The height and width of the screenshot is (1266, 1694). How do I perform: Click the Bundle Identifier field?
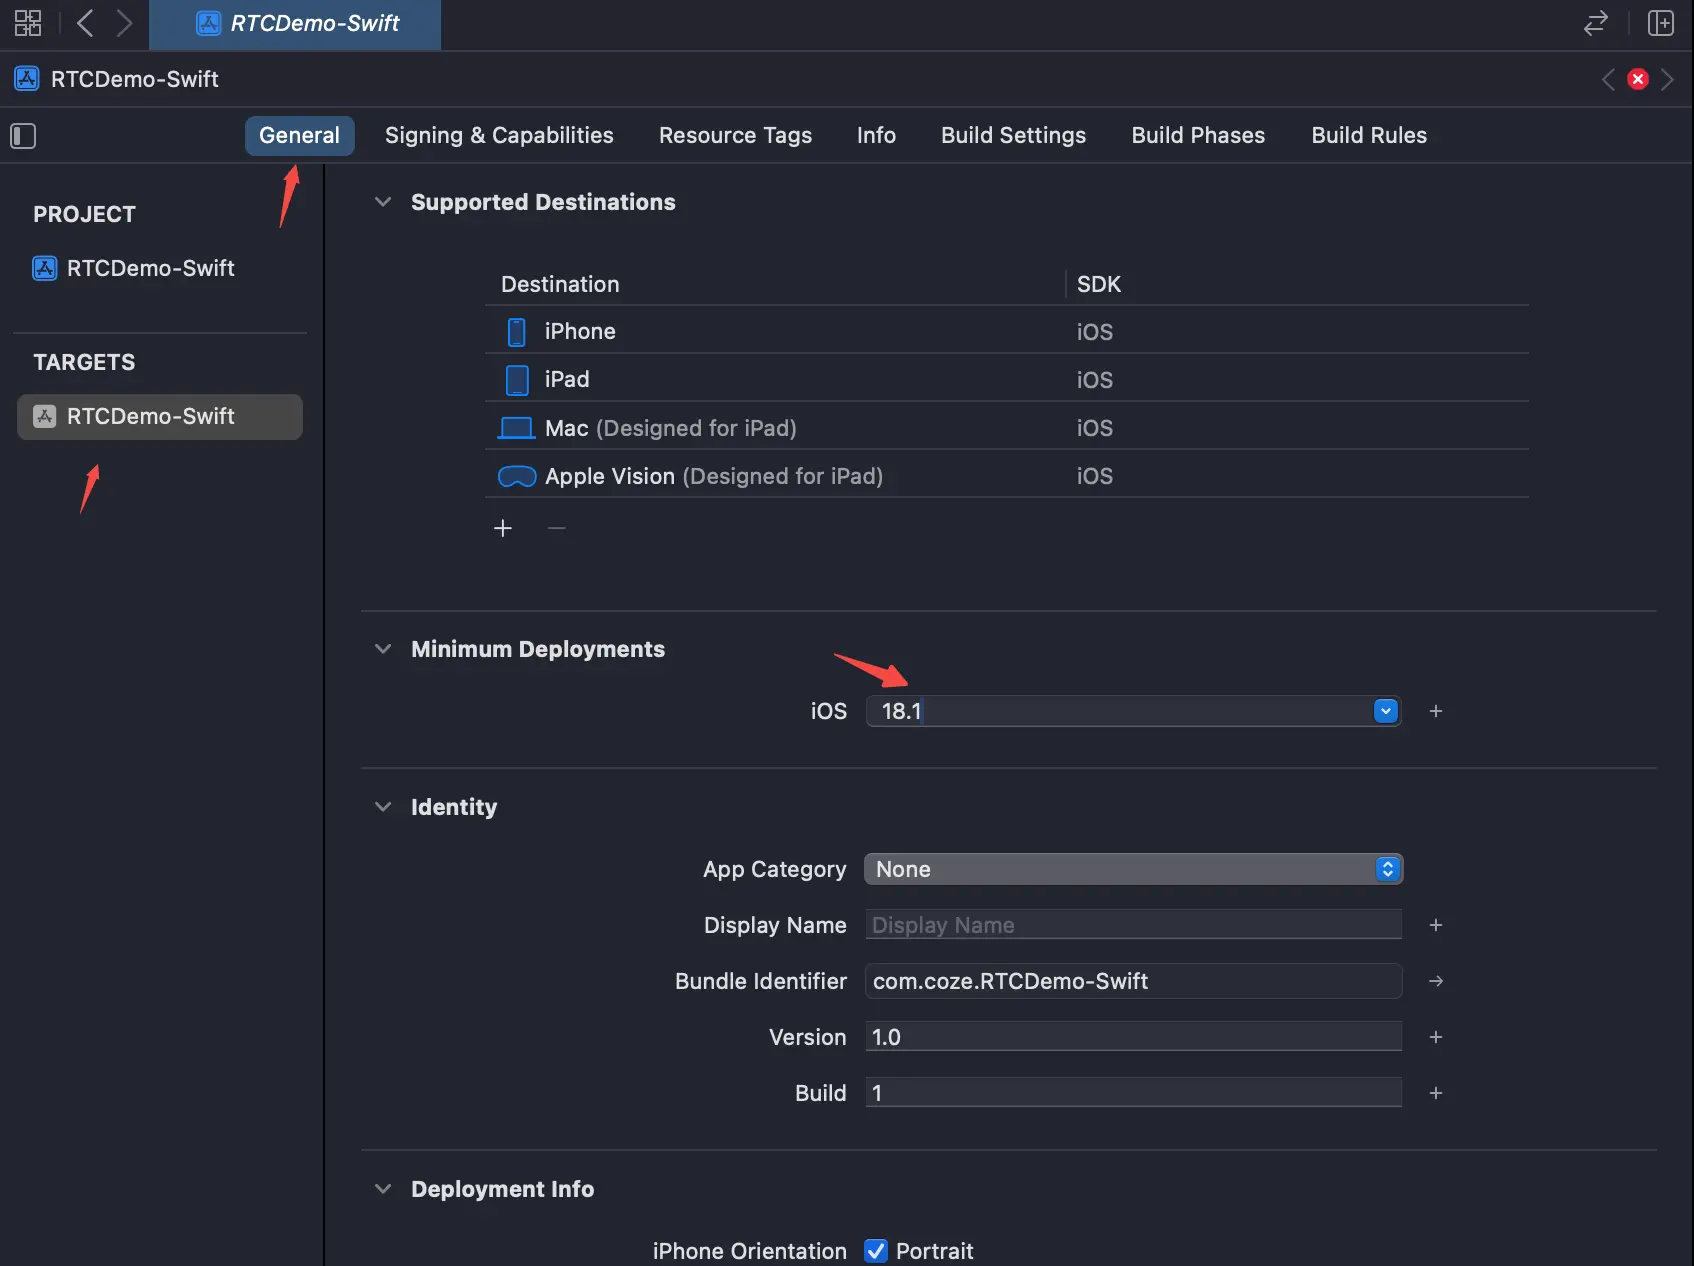(x=1133, y=981)
